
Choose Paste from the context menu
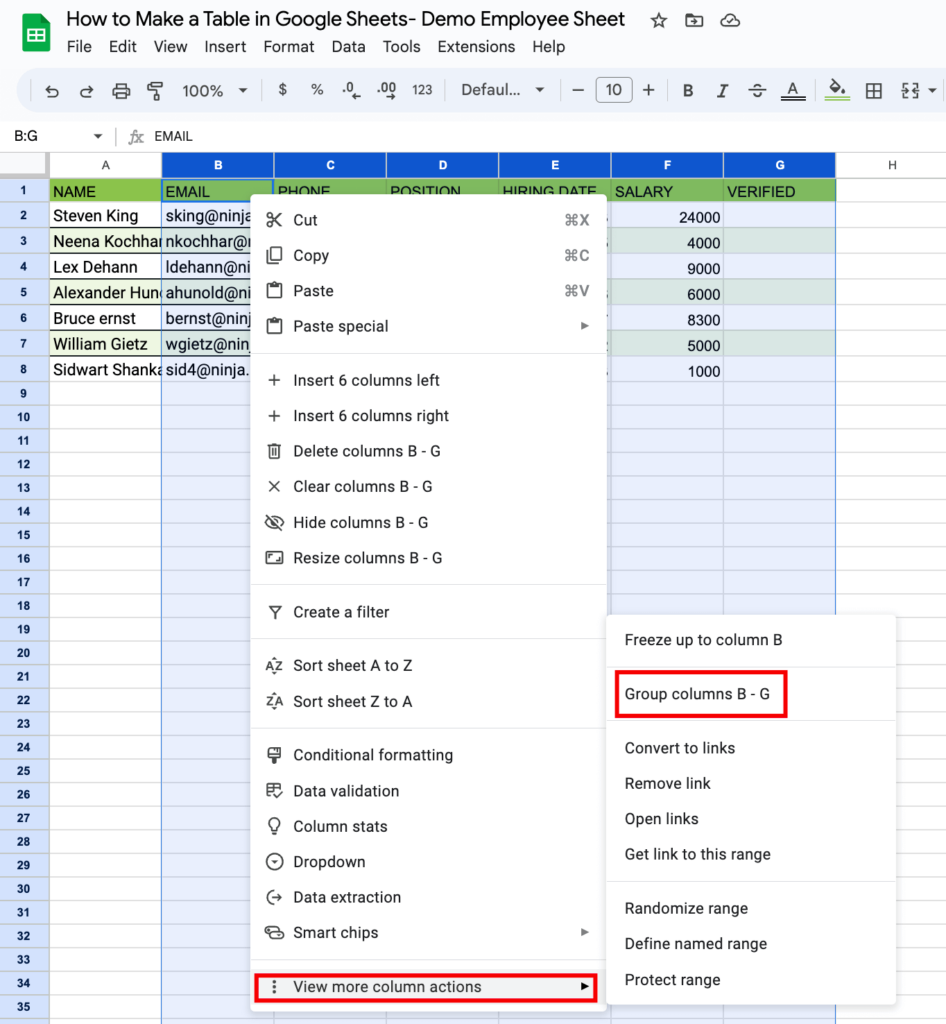(x=428, y=291)
